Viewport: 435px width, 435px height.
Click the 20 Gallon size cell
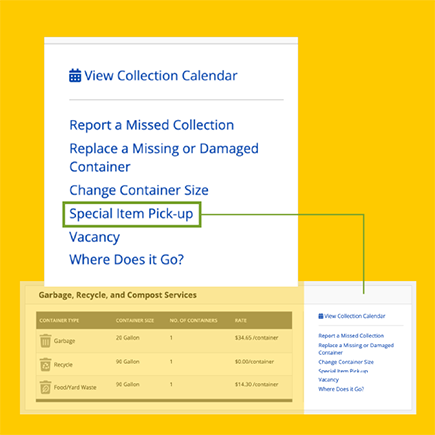(128, 338)
